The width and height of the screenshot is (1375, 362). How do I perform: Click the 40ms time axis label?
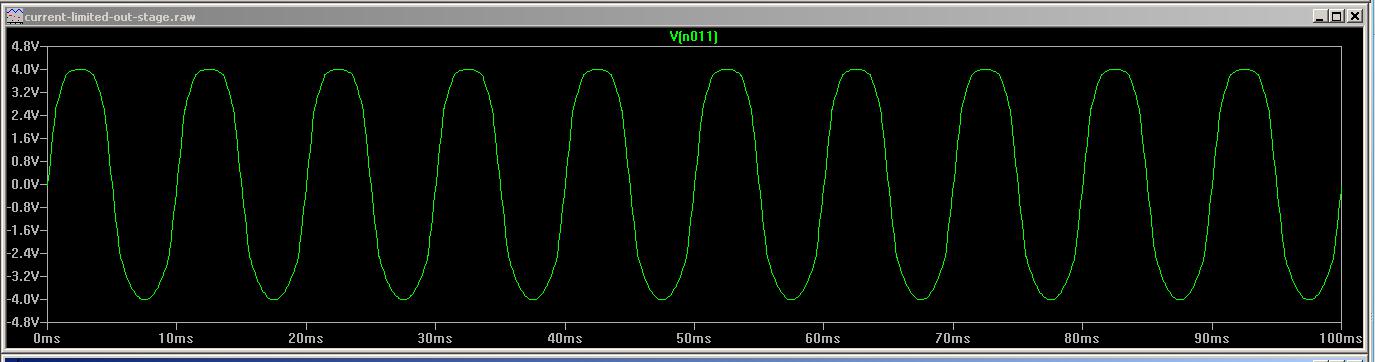pyautogui.click(x=565, y=339)
